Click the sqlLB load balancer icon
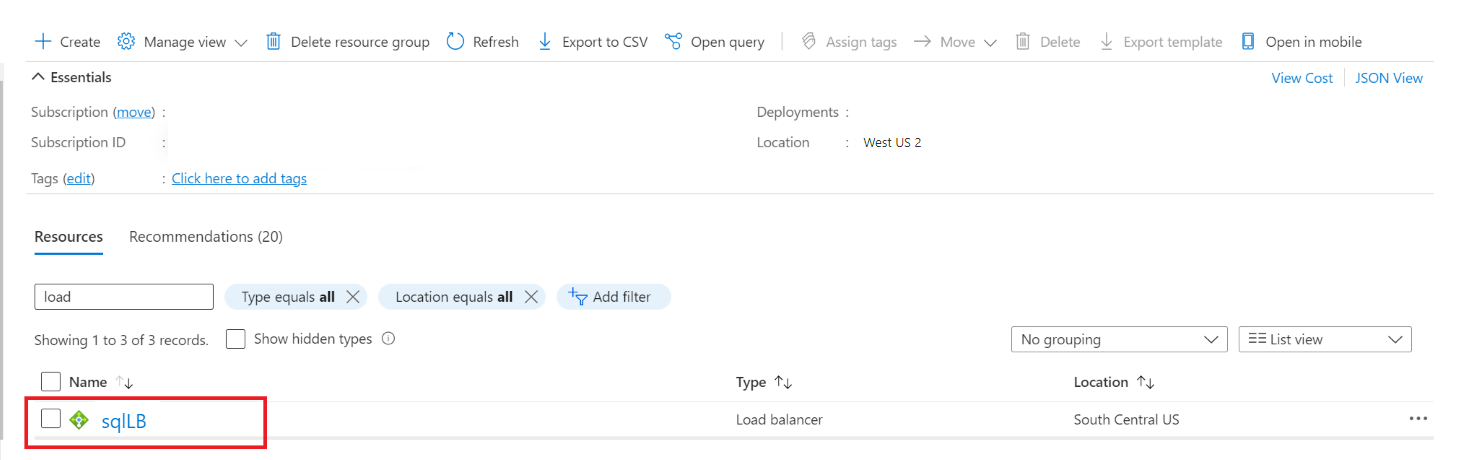 coord(79,420)
